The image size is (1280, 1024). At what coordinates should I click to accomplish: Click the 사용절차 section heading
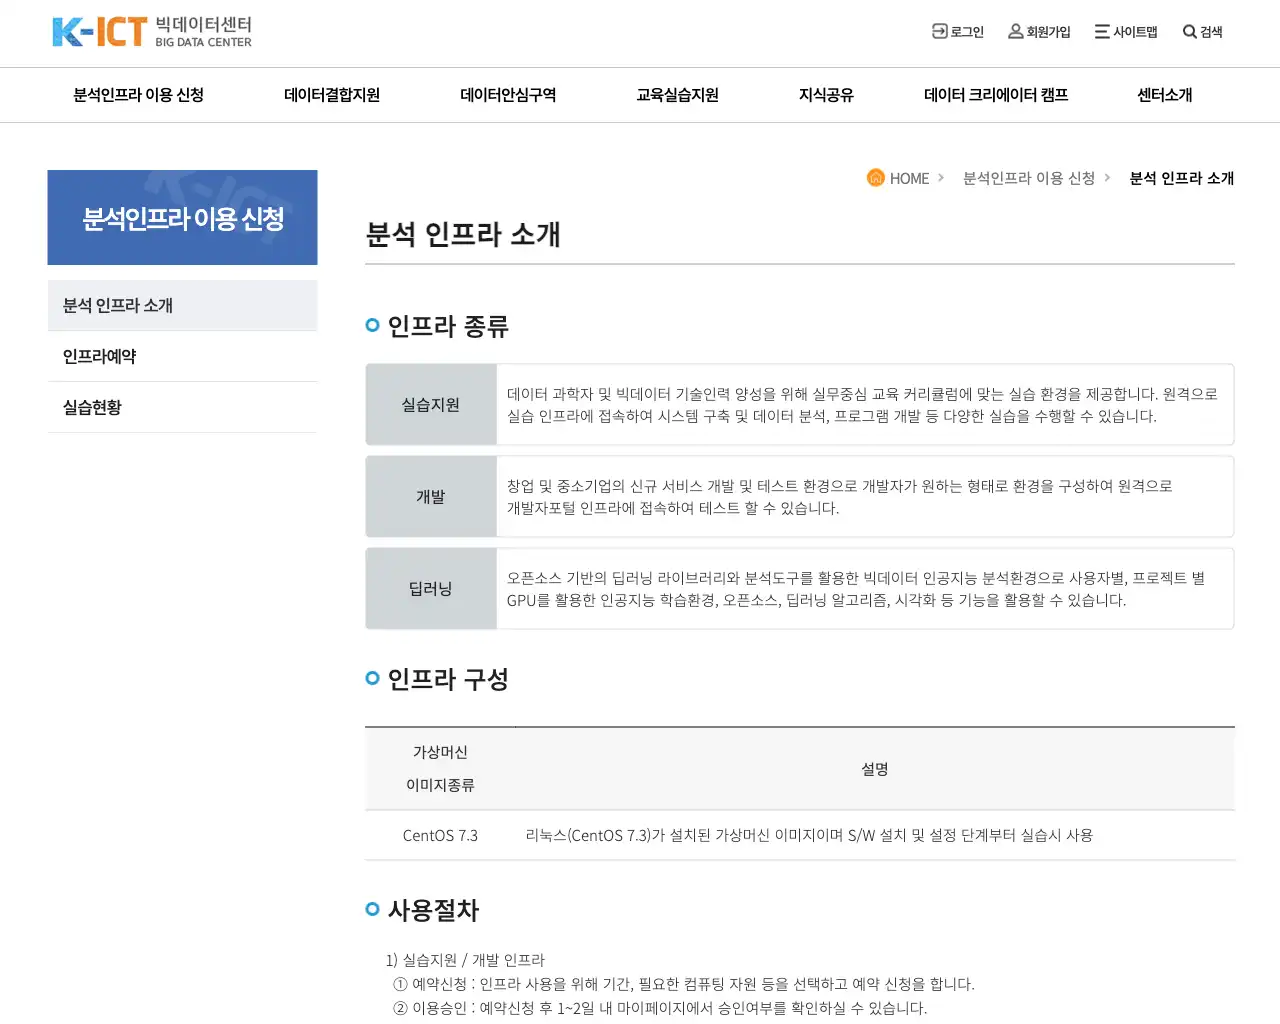pos(433,910)
